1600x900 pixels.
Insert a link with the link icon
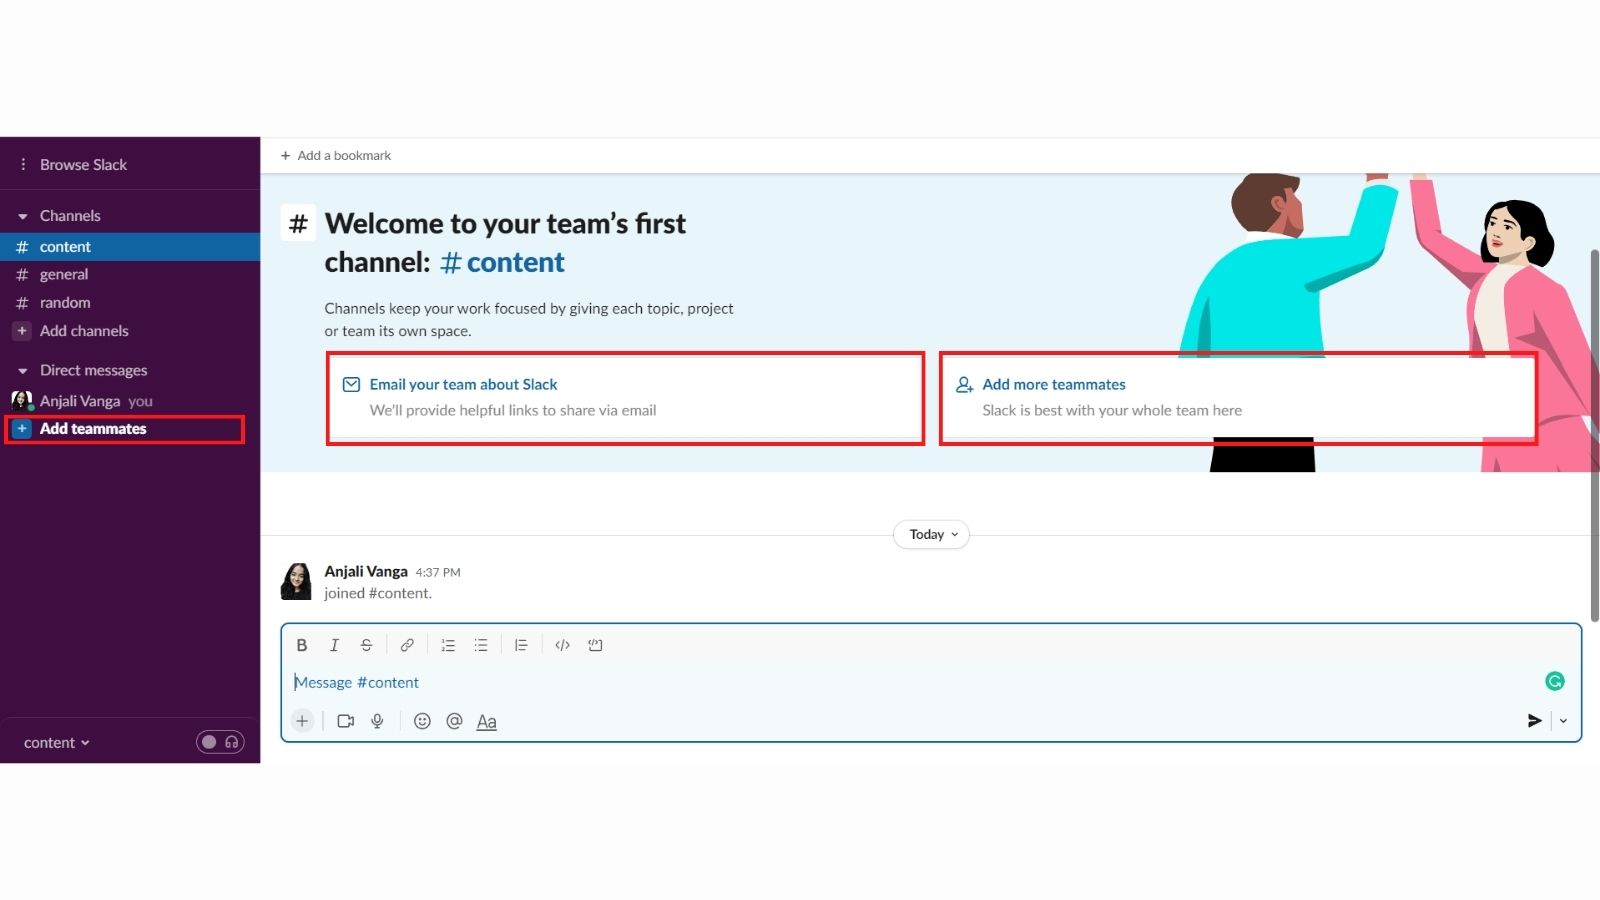click(407, 645)
